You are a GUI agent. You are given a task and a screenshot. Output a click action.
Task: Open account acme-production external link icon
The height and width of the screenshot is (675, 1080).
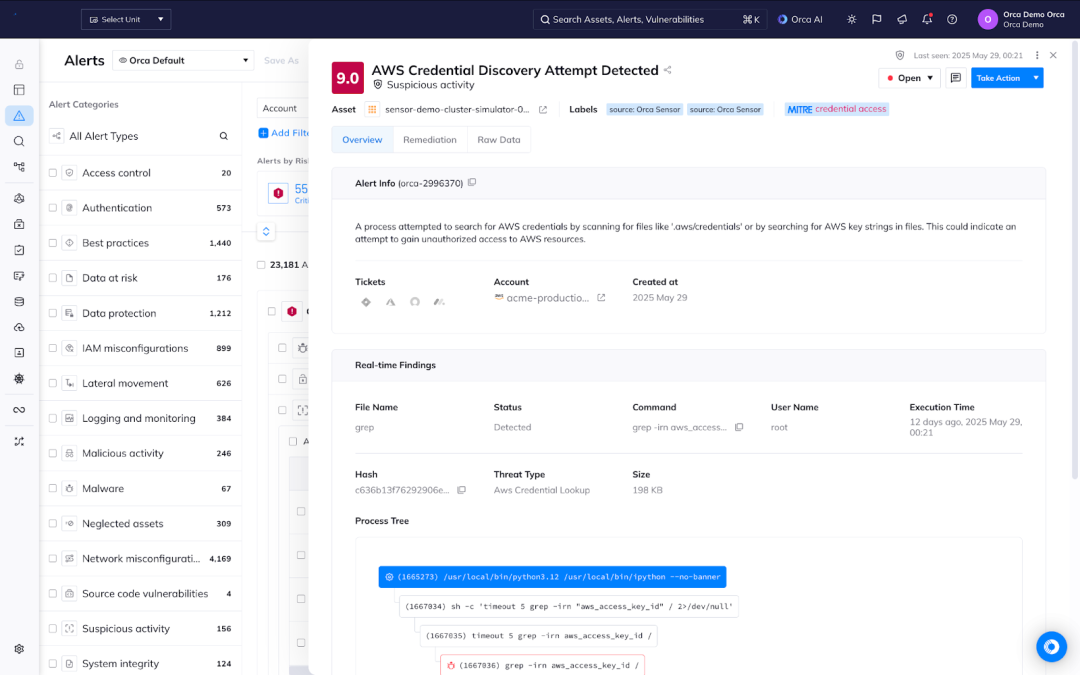point(601,298)
